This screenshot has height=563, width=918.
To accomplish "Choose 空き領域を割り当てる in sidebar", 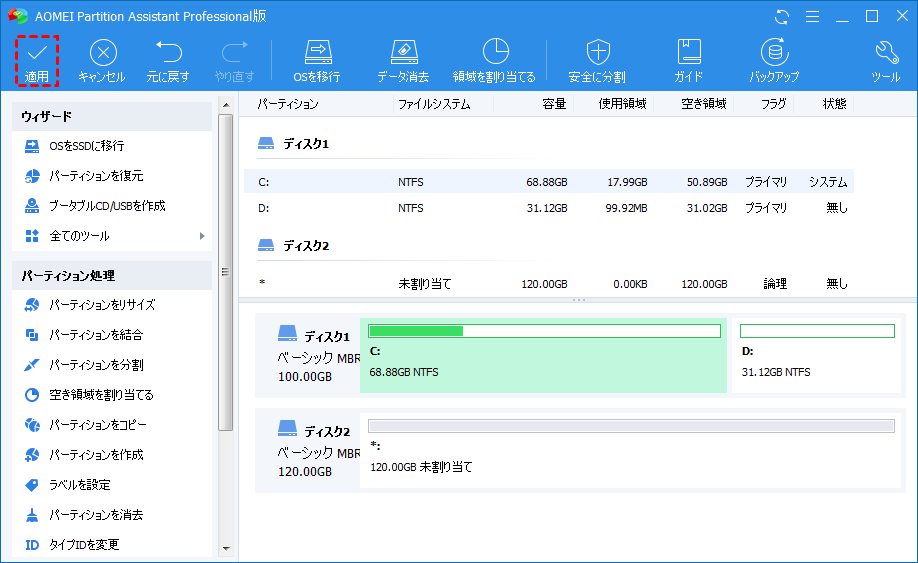I will 89,395.
